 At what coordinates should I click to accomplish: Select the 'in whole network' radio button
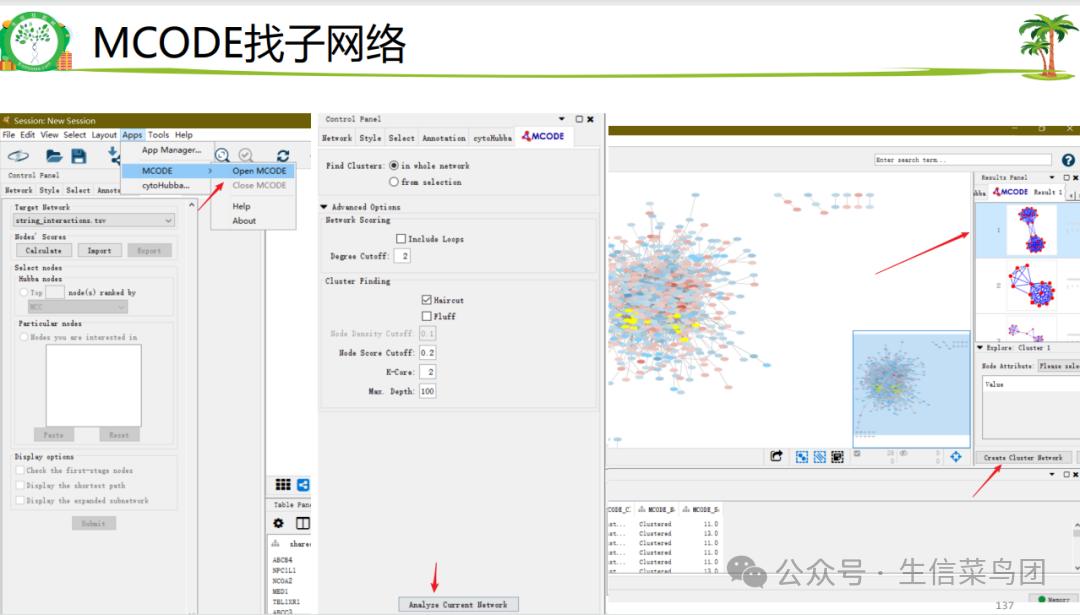point(394,165)
